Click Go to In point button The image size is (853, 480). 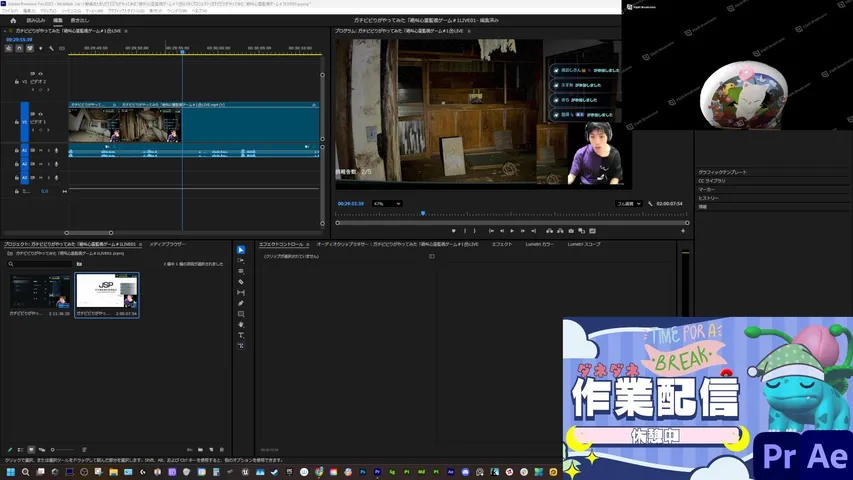[491, 231]
